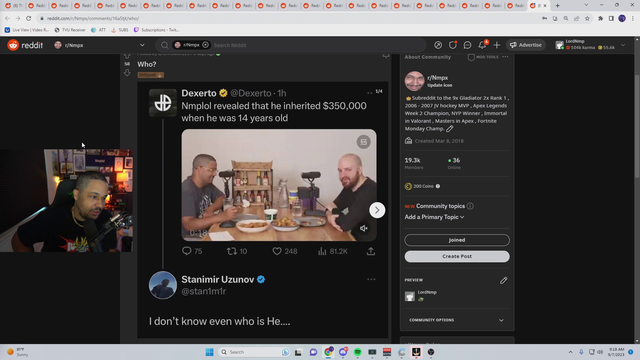640x360 pixels.
Task: Open Spotify from the taskbar
Action: click(x=358, y=352)
